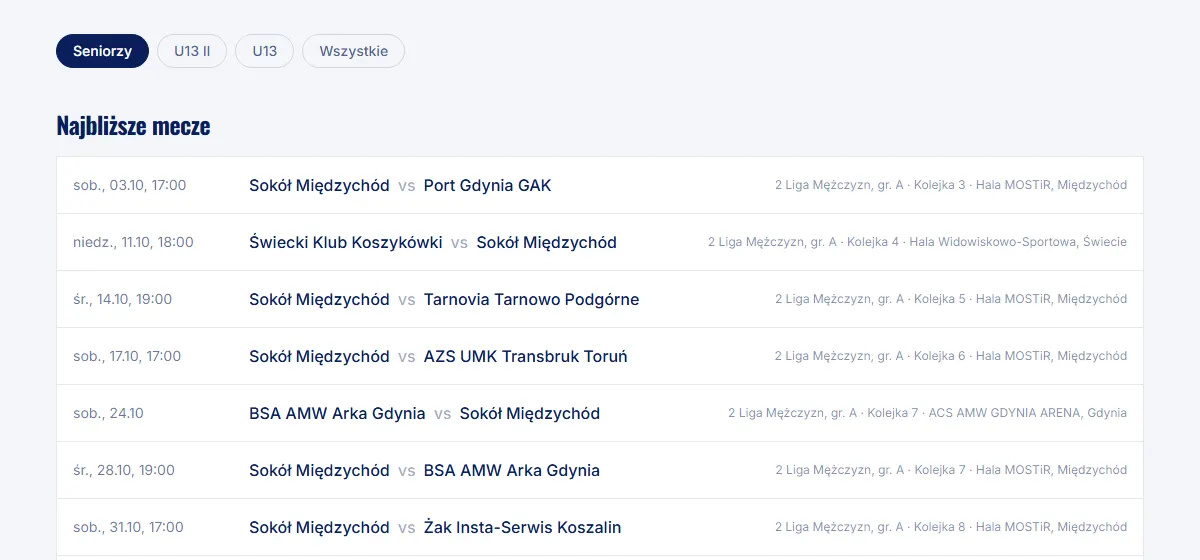Switch to the U13 filter
The width and height of the screenshot is (1200, 560).
265,51
